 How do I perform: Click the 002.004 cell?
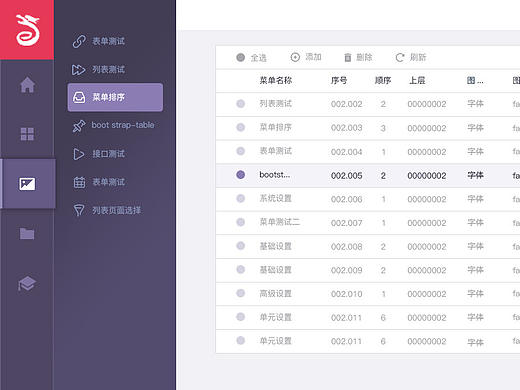347,152
